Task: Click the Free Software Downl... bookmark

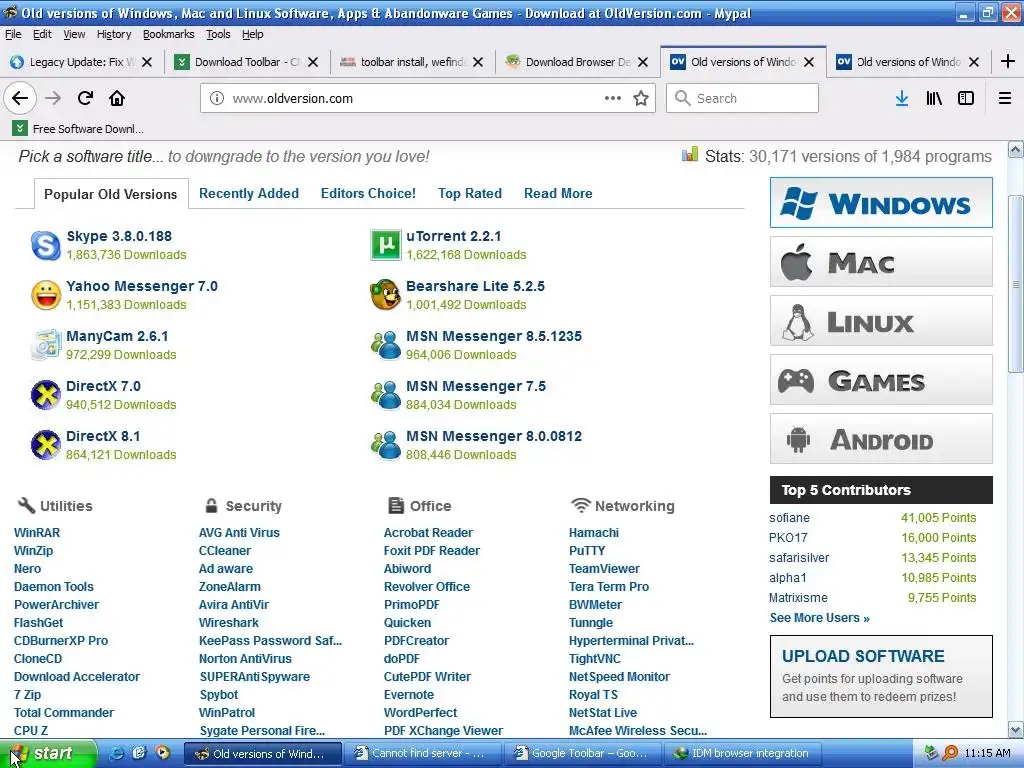Action: click(x=78, y=129)
